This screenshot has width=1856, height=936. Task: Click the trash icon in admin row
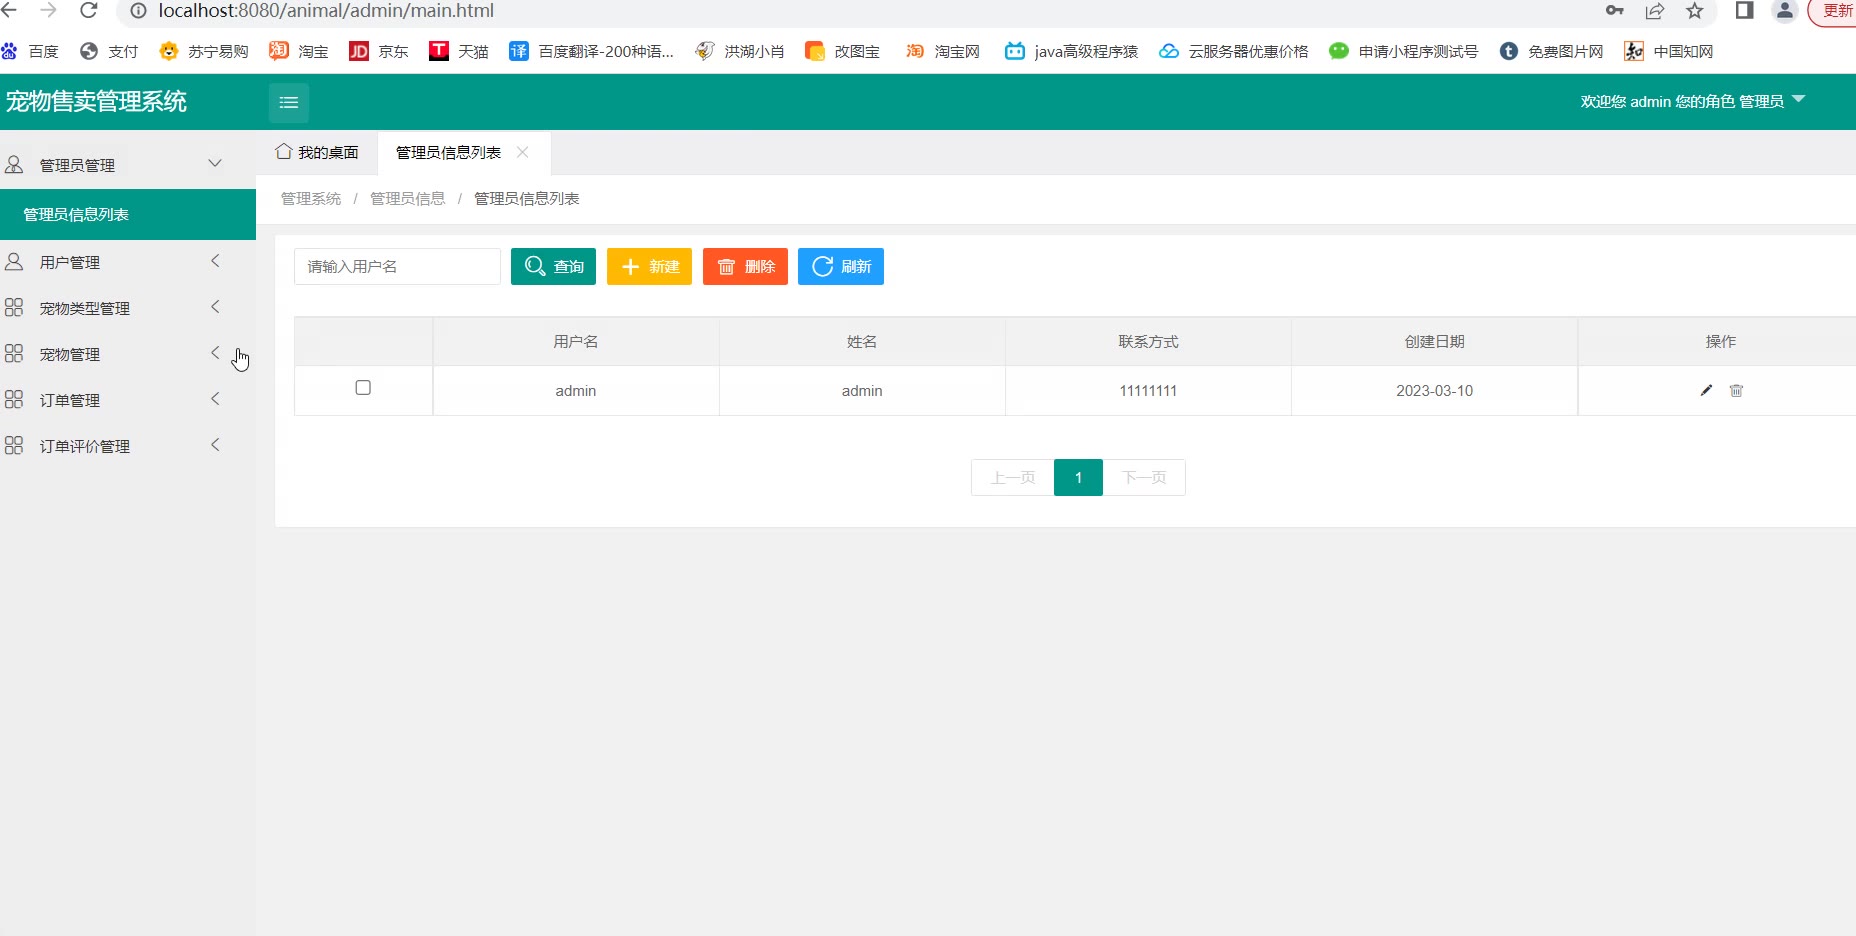pos(1736,390)
